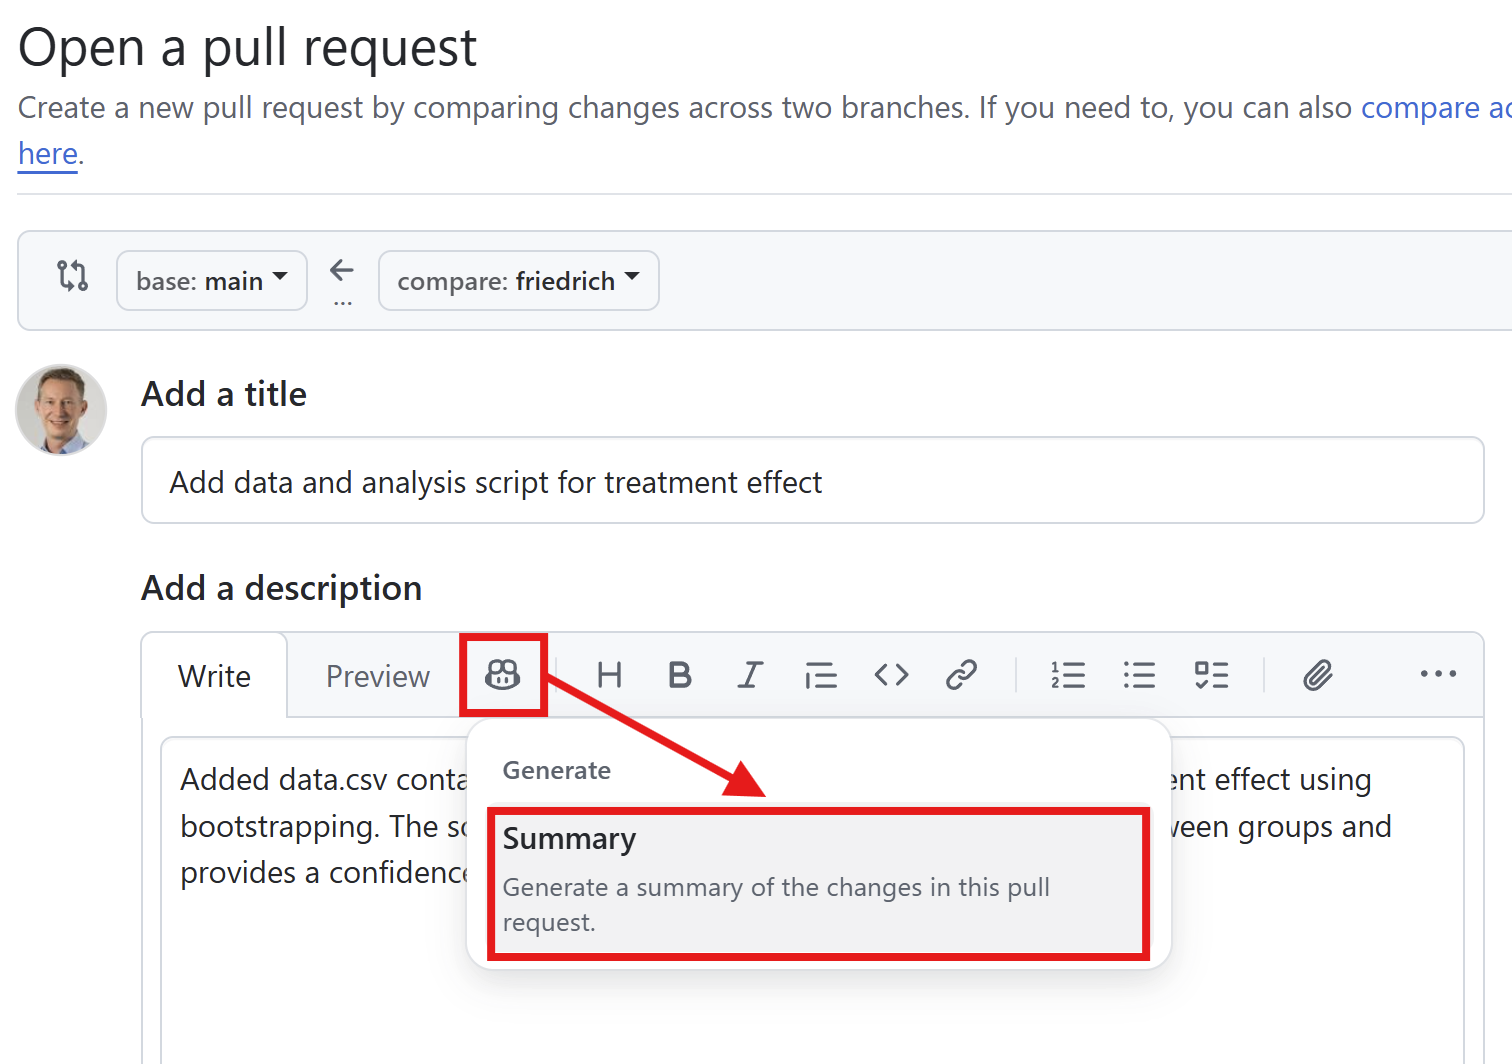Image resolution: width=1512 pixels, height=1064 pixels.
Task: Insert a task list
Action: pos(1211,675)
